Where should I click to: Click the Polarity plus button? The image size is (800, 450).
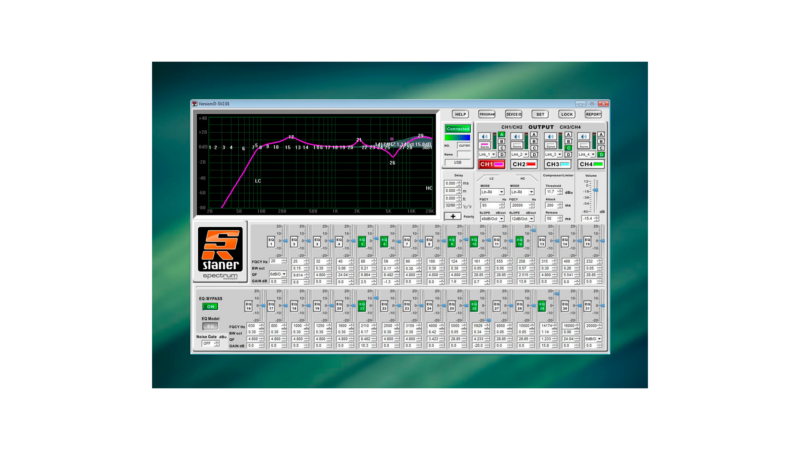pyautogui.click(x=452, y=216)
